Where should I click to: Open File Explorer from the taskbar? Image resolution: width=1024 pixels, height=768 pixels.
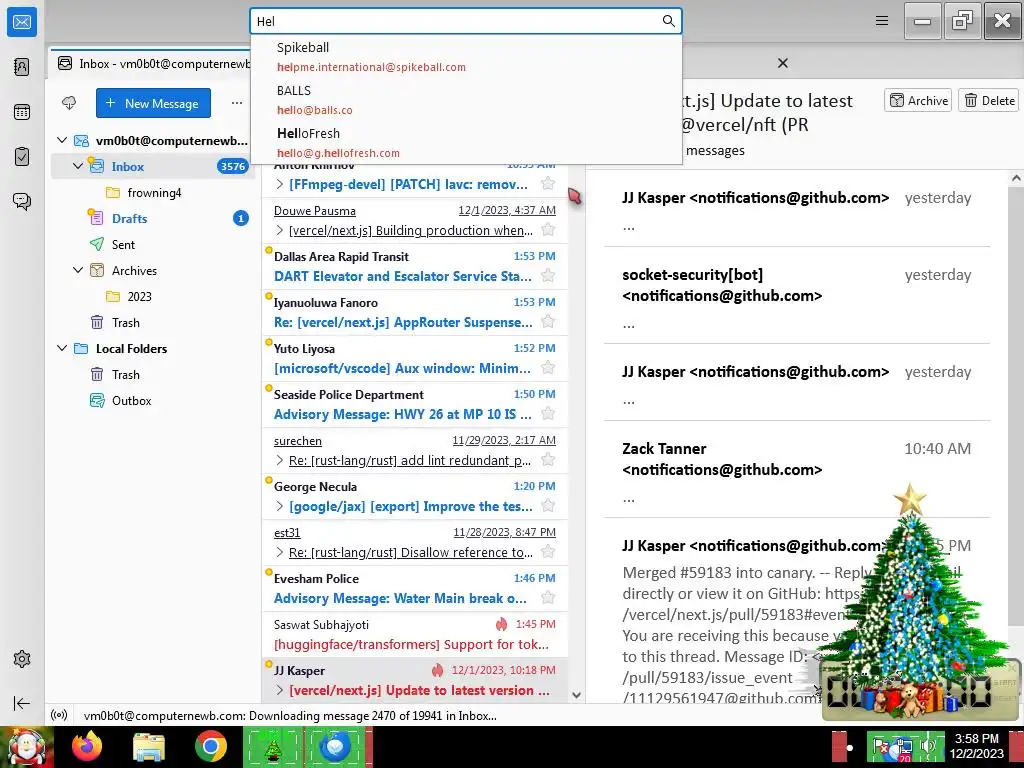(x=149, y=746)
